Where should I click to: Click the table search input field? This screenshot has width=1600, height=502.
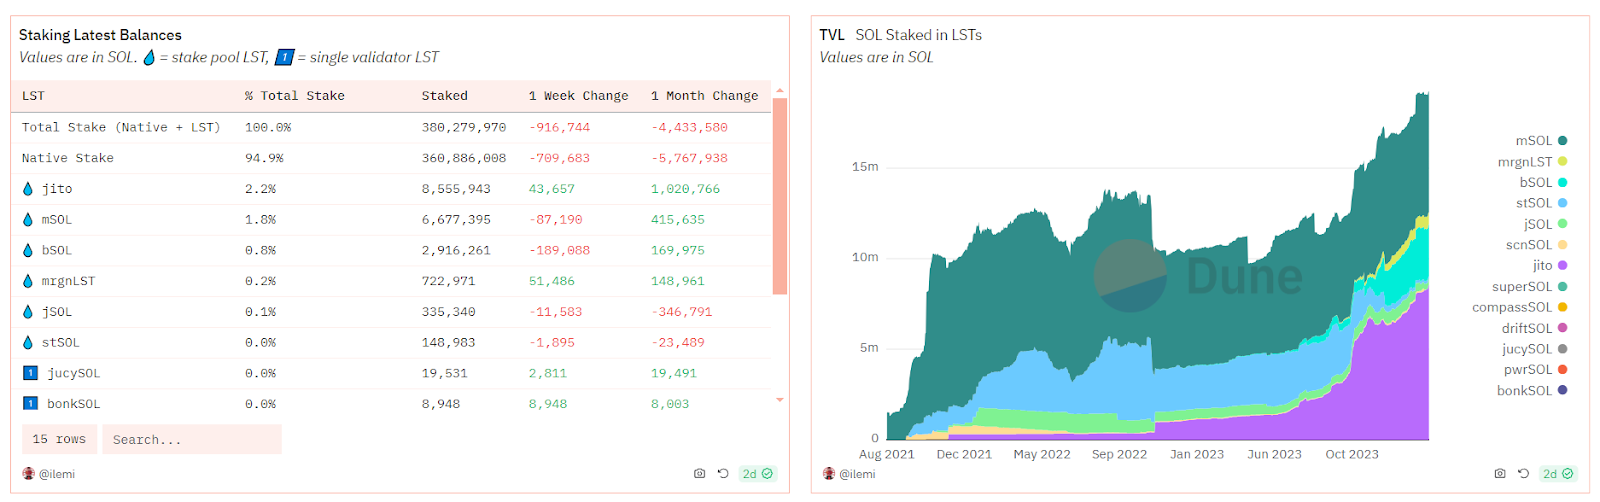[x=192, y=439]
